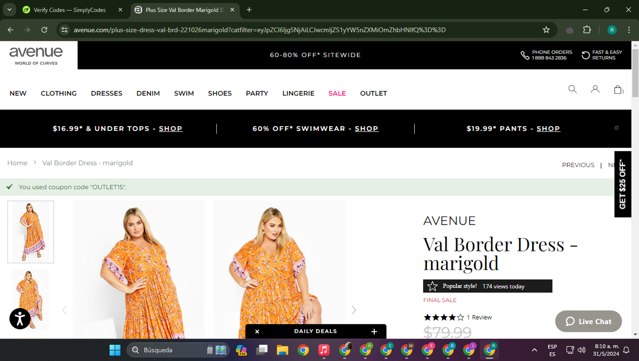Open the volume control in the system tray
The height and width of the screenshot is (361, 639).
pyautogui.click(x=582, y=350)
